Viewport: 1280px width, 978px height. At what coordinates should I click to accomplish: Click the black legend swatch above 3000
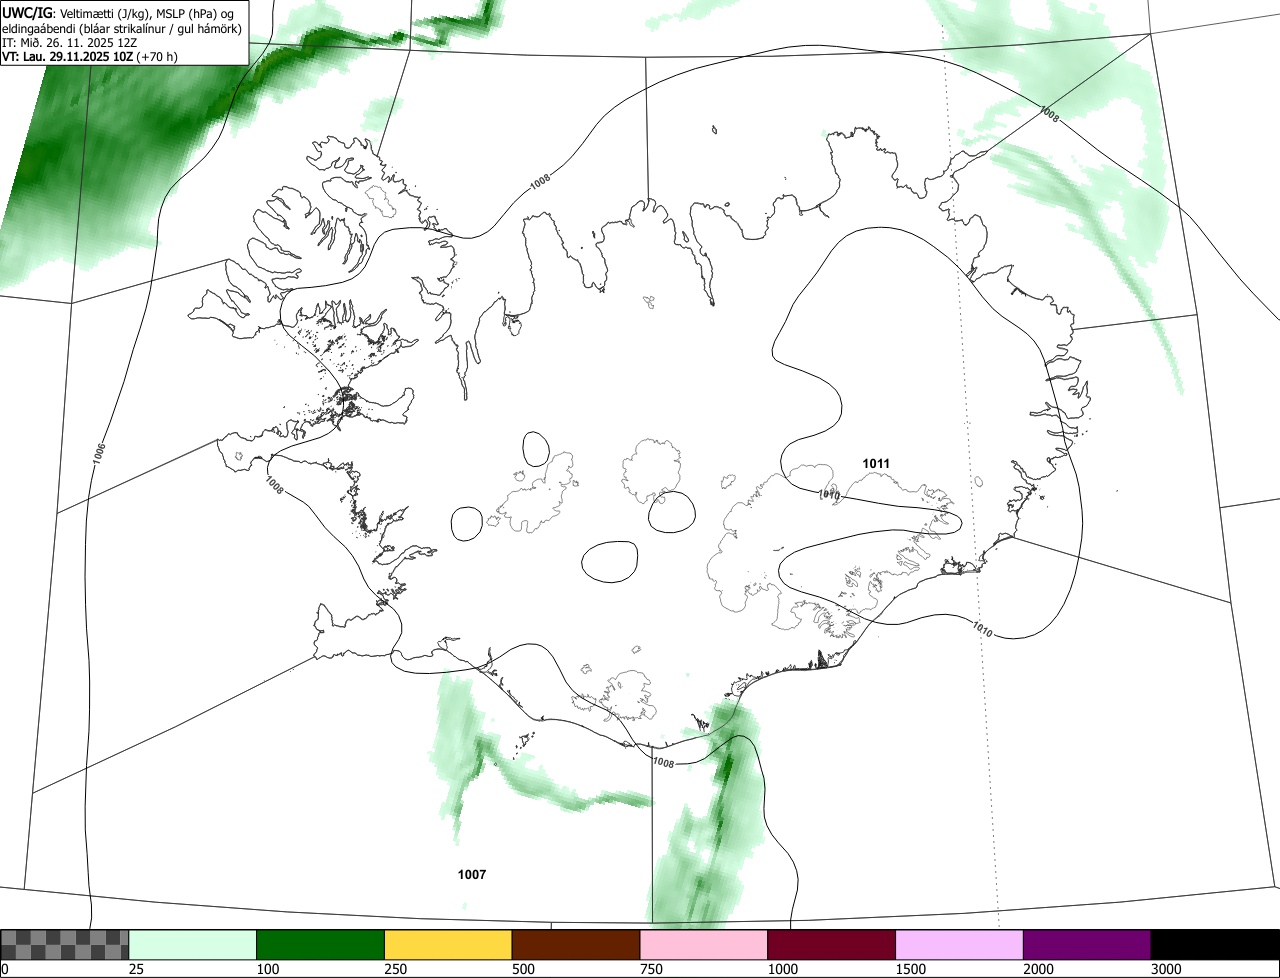pyautogui.click(x=1215, y=945)
